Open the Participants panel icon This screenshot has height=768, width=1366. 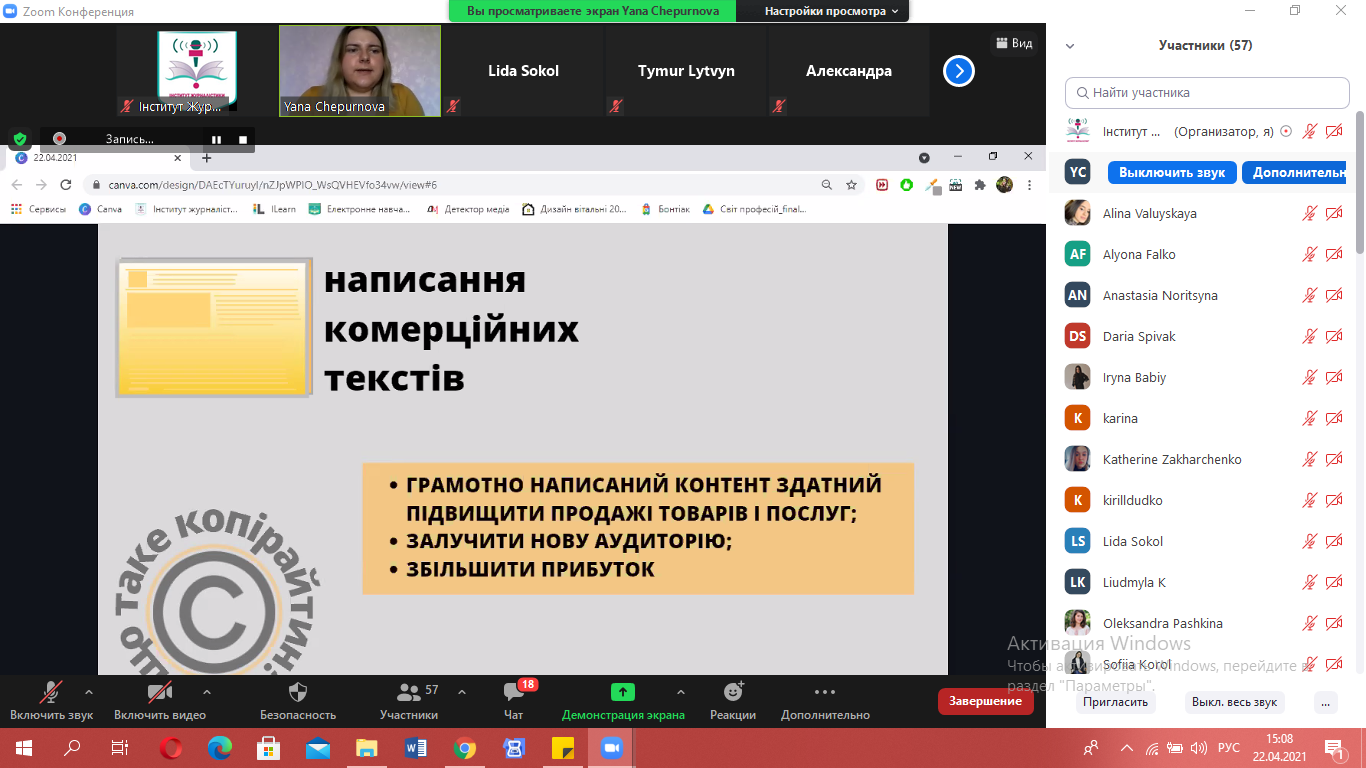pyautogui.click(x=409, y=693)
